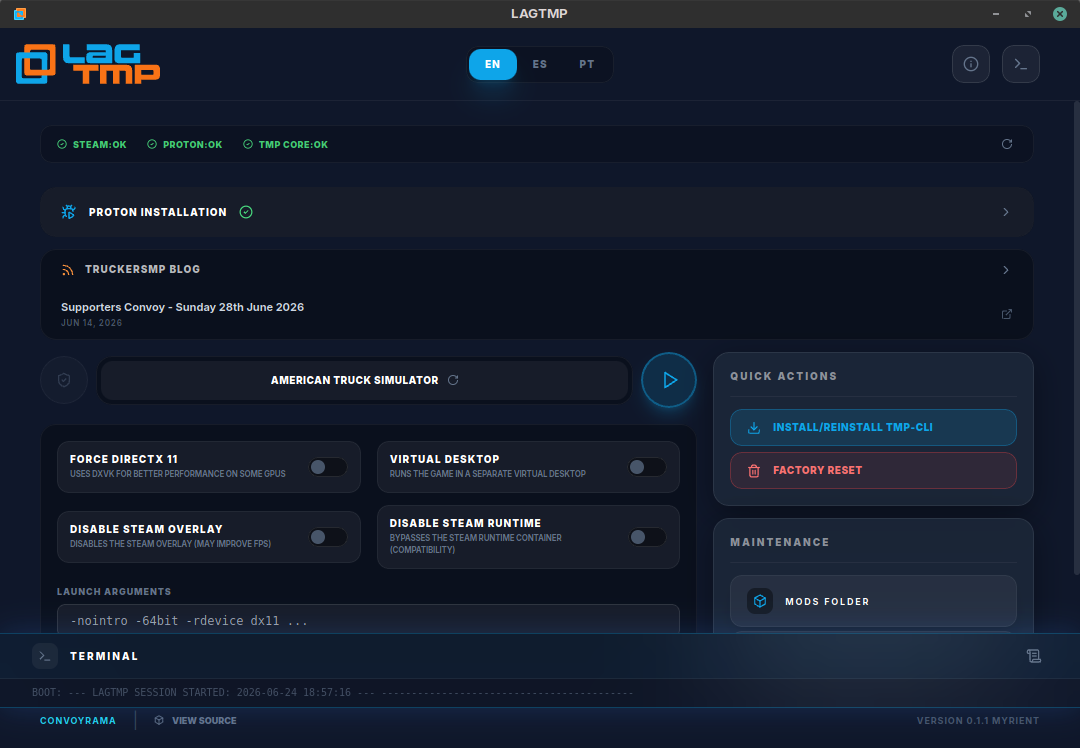
Task: Click the Maintenance heading
Action: [780, 542]
